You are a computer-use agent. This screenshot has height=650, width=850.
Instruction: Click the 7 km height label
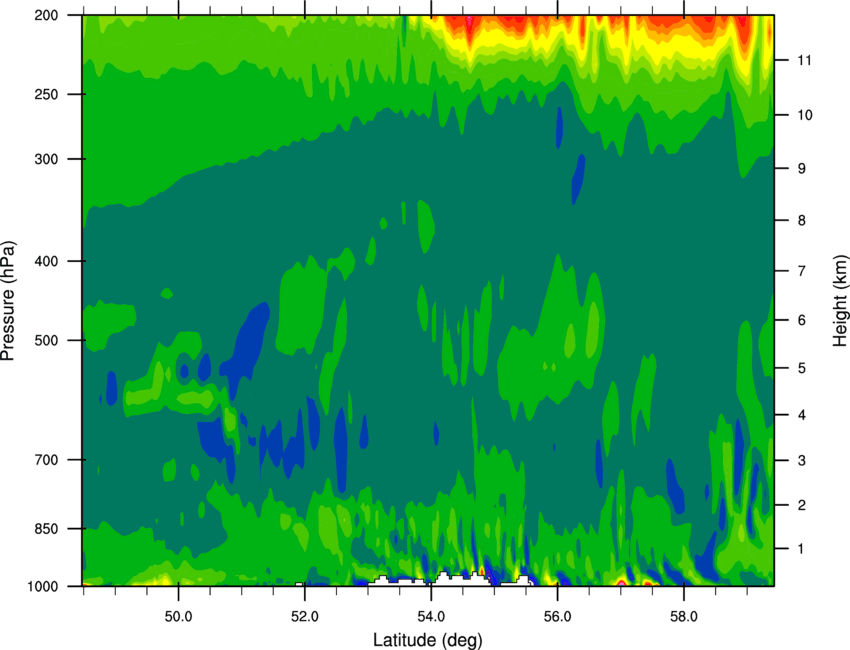pos(801,271)
